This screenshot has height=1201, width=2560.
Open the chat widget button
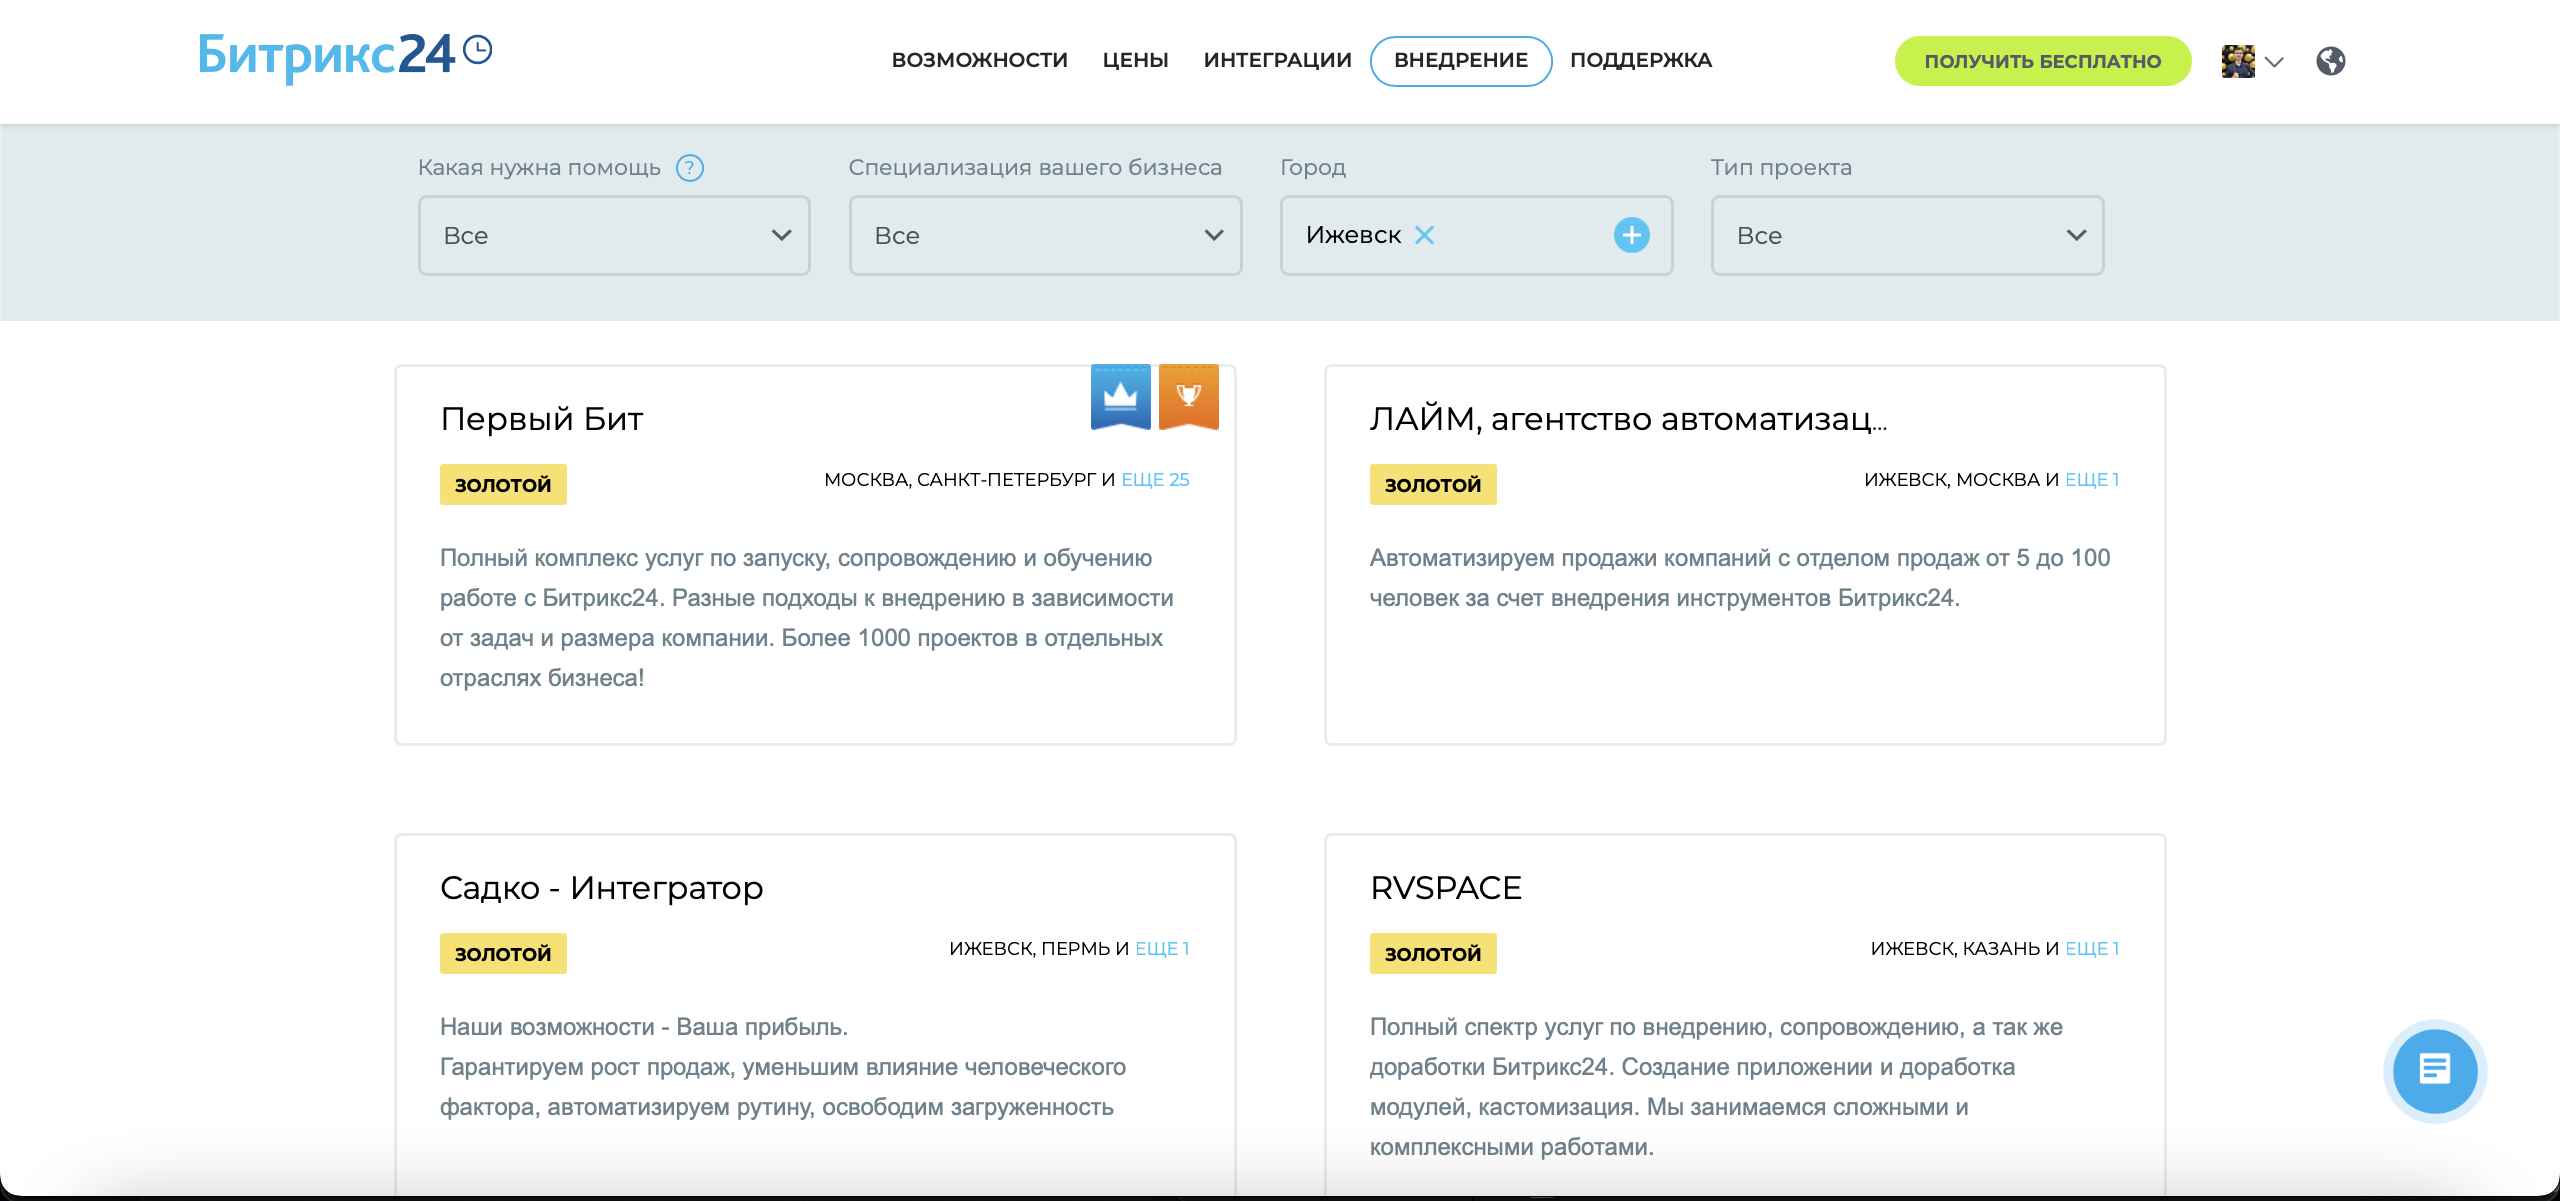click(2435, 1070)
